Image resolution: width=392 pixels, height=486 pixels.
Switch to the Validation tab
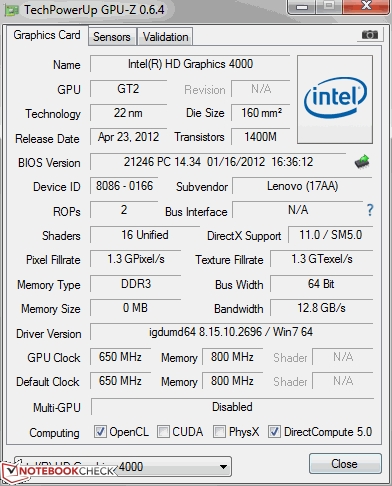pyautogui.click(x=165, y=36)
